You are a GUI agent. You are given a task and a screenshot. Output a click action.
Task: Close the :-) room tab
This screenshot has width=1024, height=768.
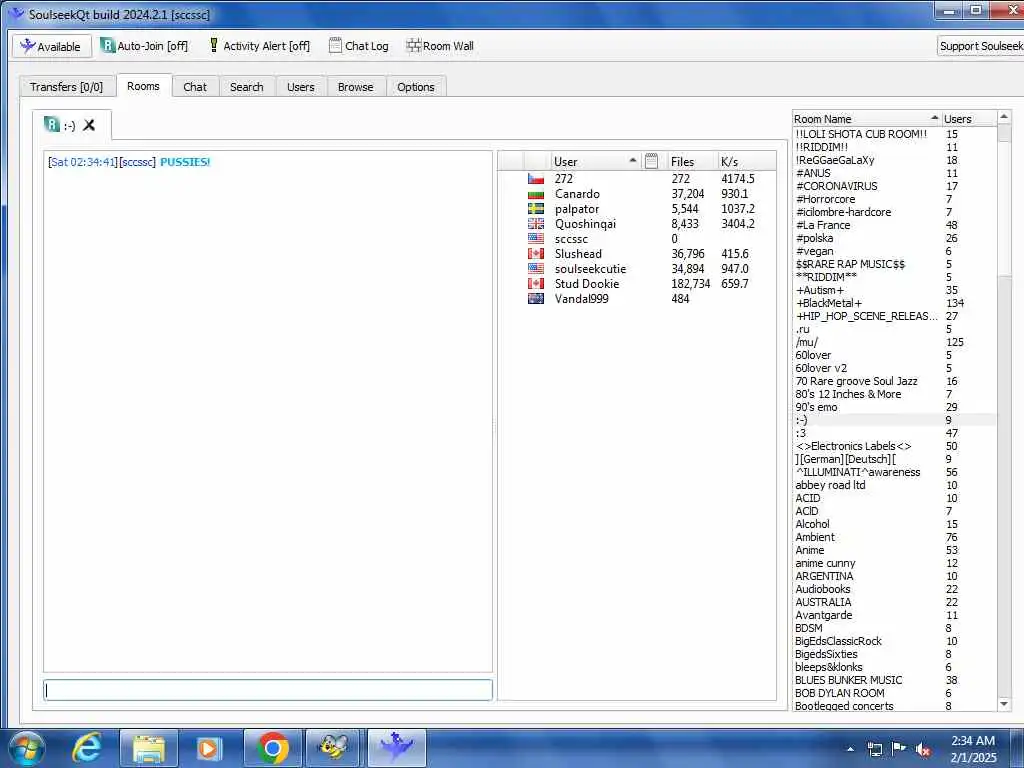89,125
